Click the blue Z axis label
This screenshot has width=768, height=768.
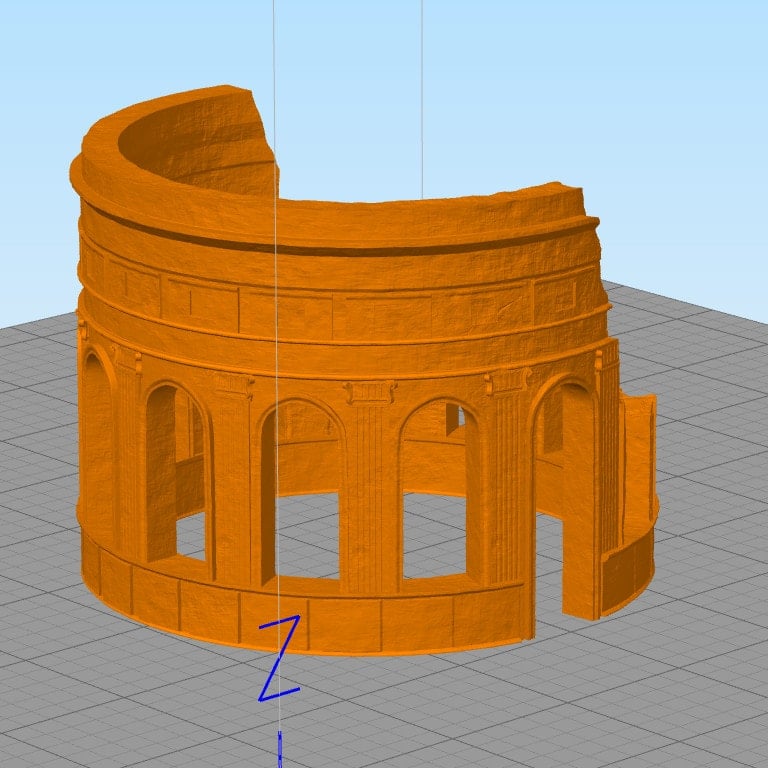[279, 658]
